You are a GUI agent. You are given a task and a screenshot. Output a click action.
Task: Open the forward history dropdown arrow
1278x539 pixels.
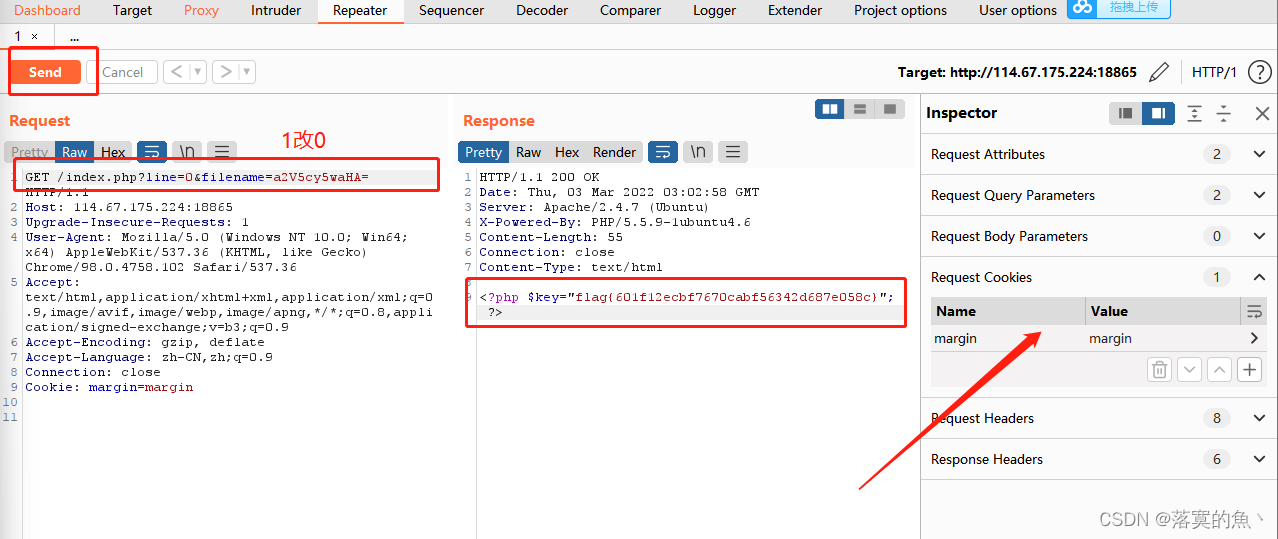(x=248, y=72)
